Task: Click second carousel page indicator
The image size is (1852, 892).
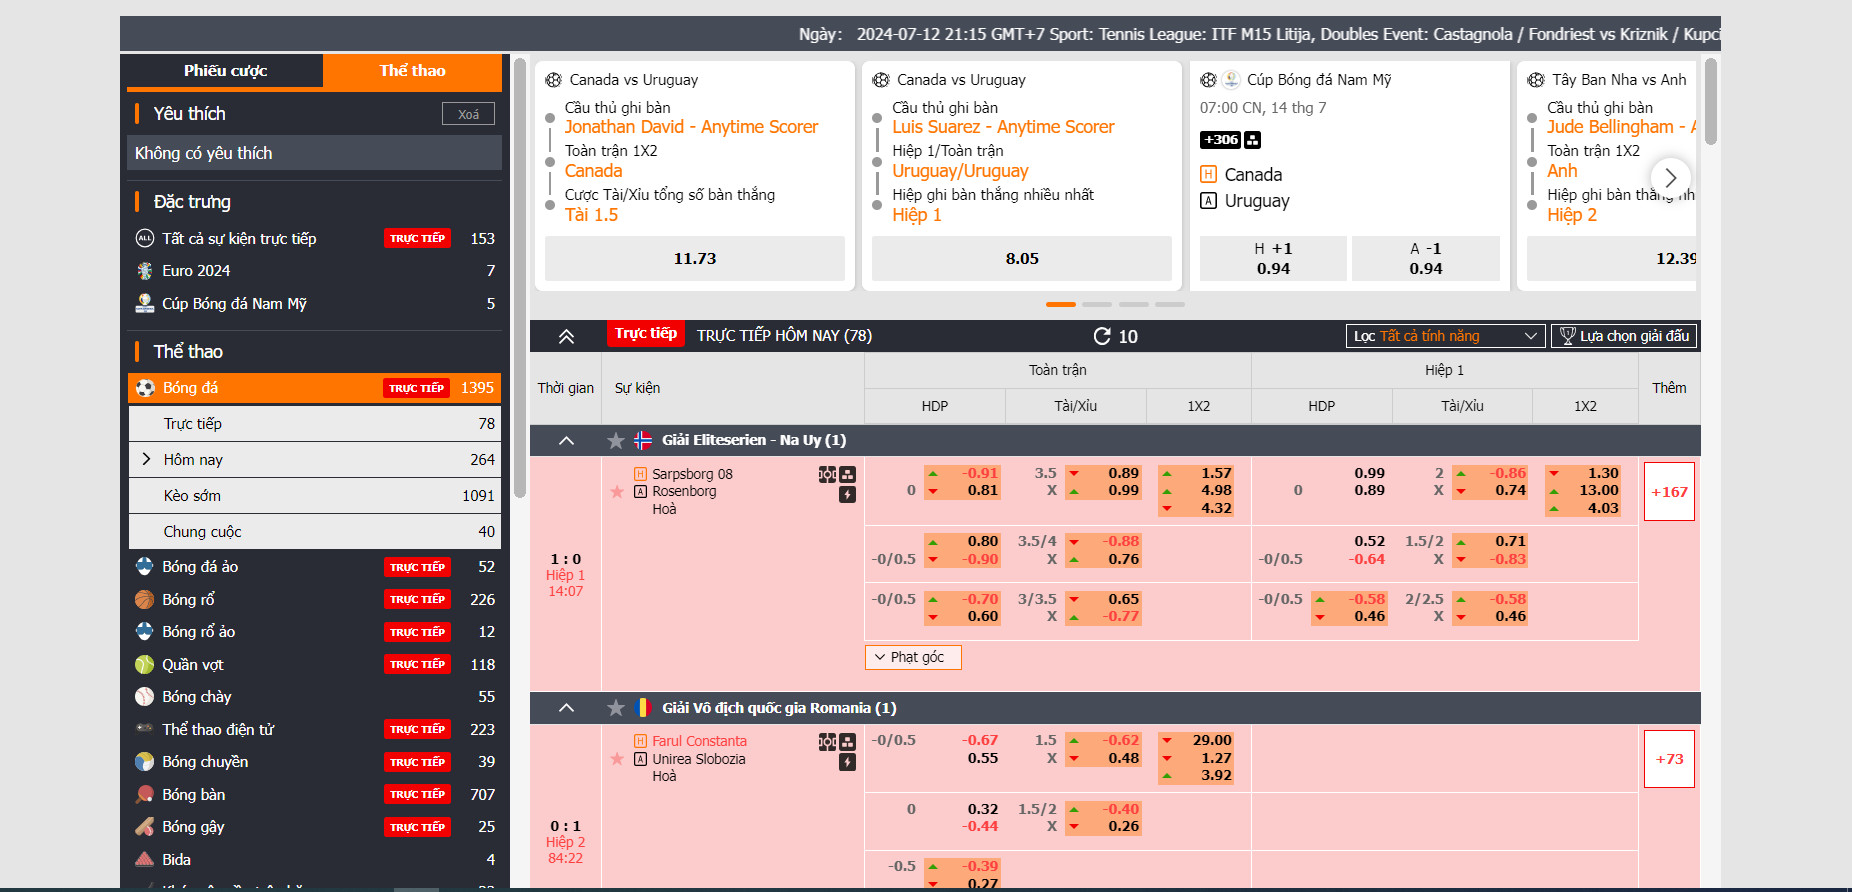Action: coord(1097,304)
